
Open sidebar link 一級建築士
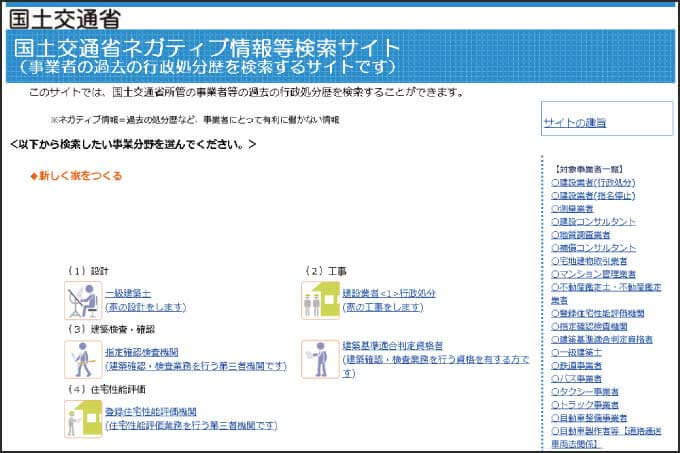pos(576,352)
